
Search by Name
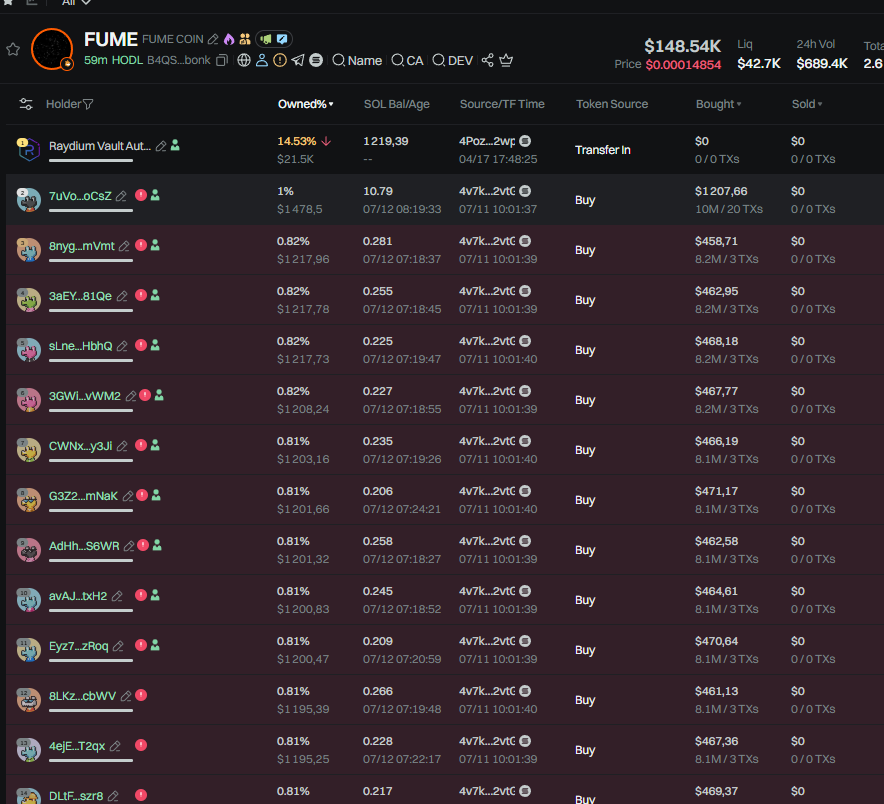click(x=357, y=60)
